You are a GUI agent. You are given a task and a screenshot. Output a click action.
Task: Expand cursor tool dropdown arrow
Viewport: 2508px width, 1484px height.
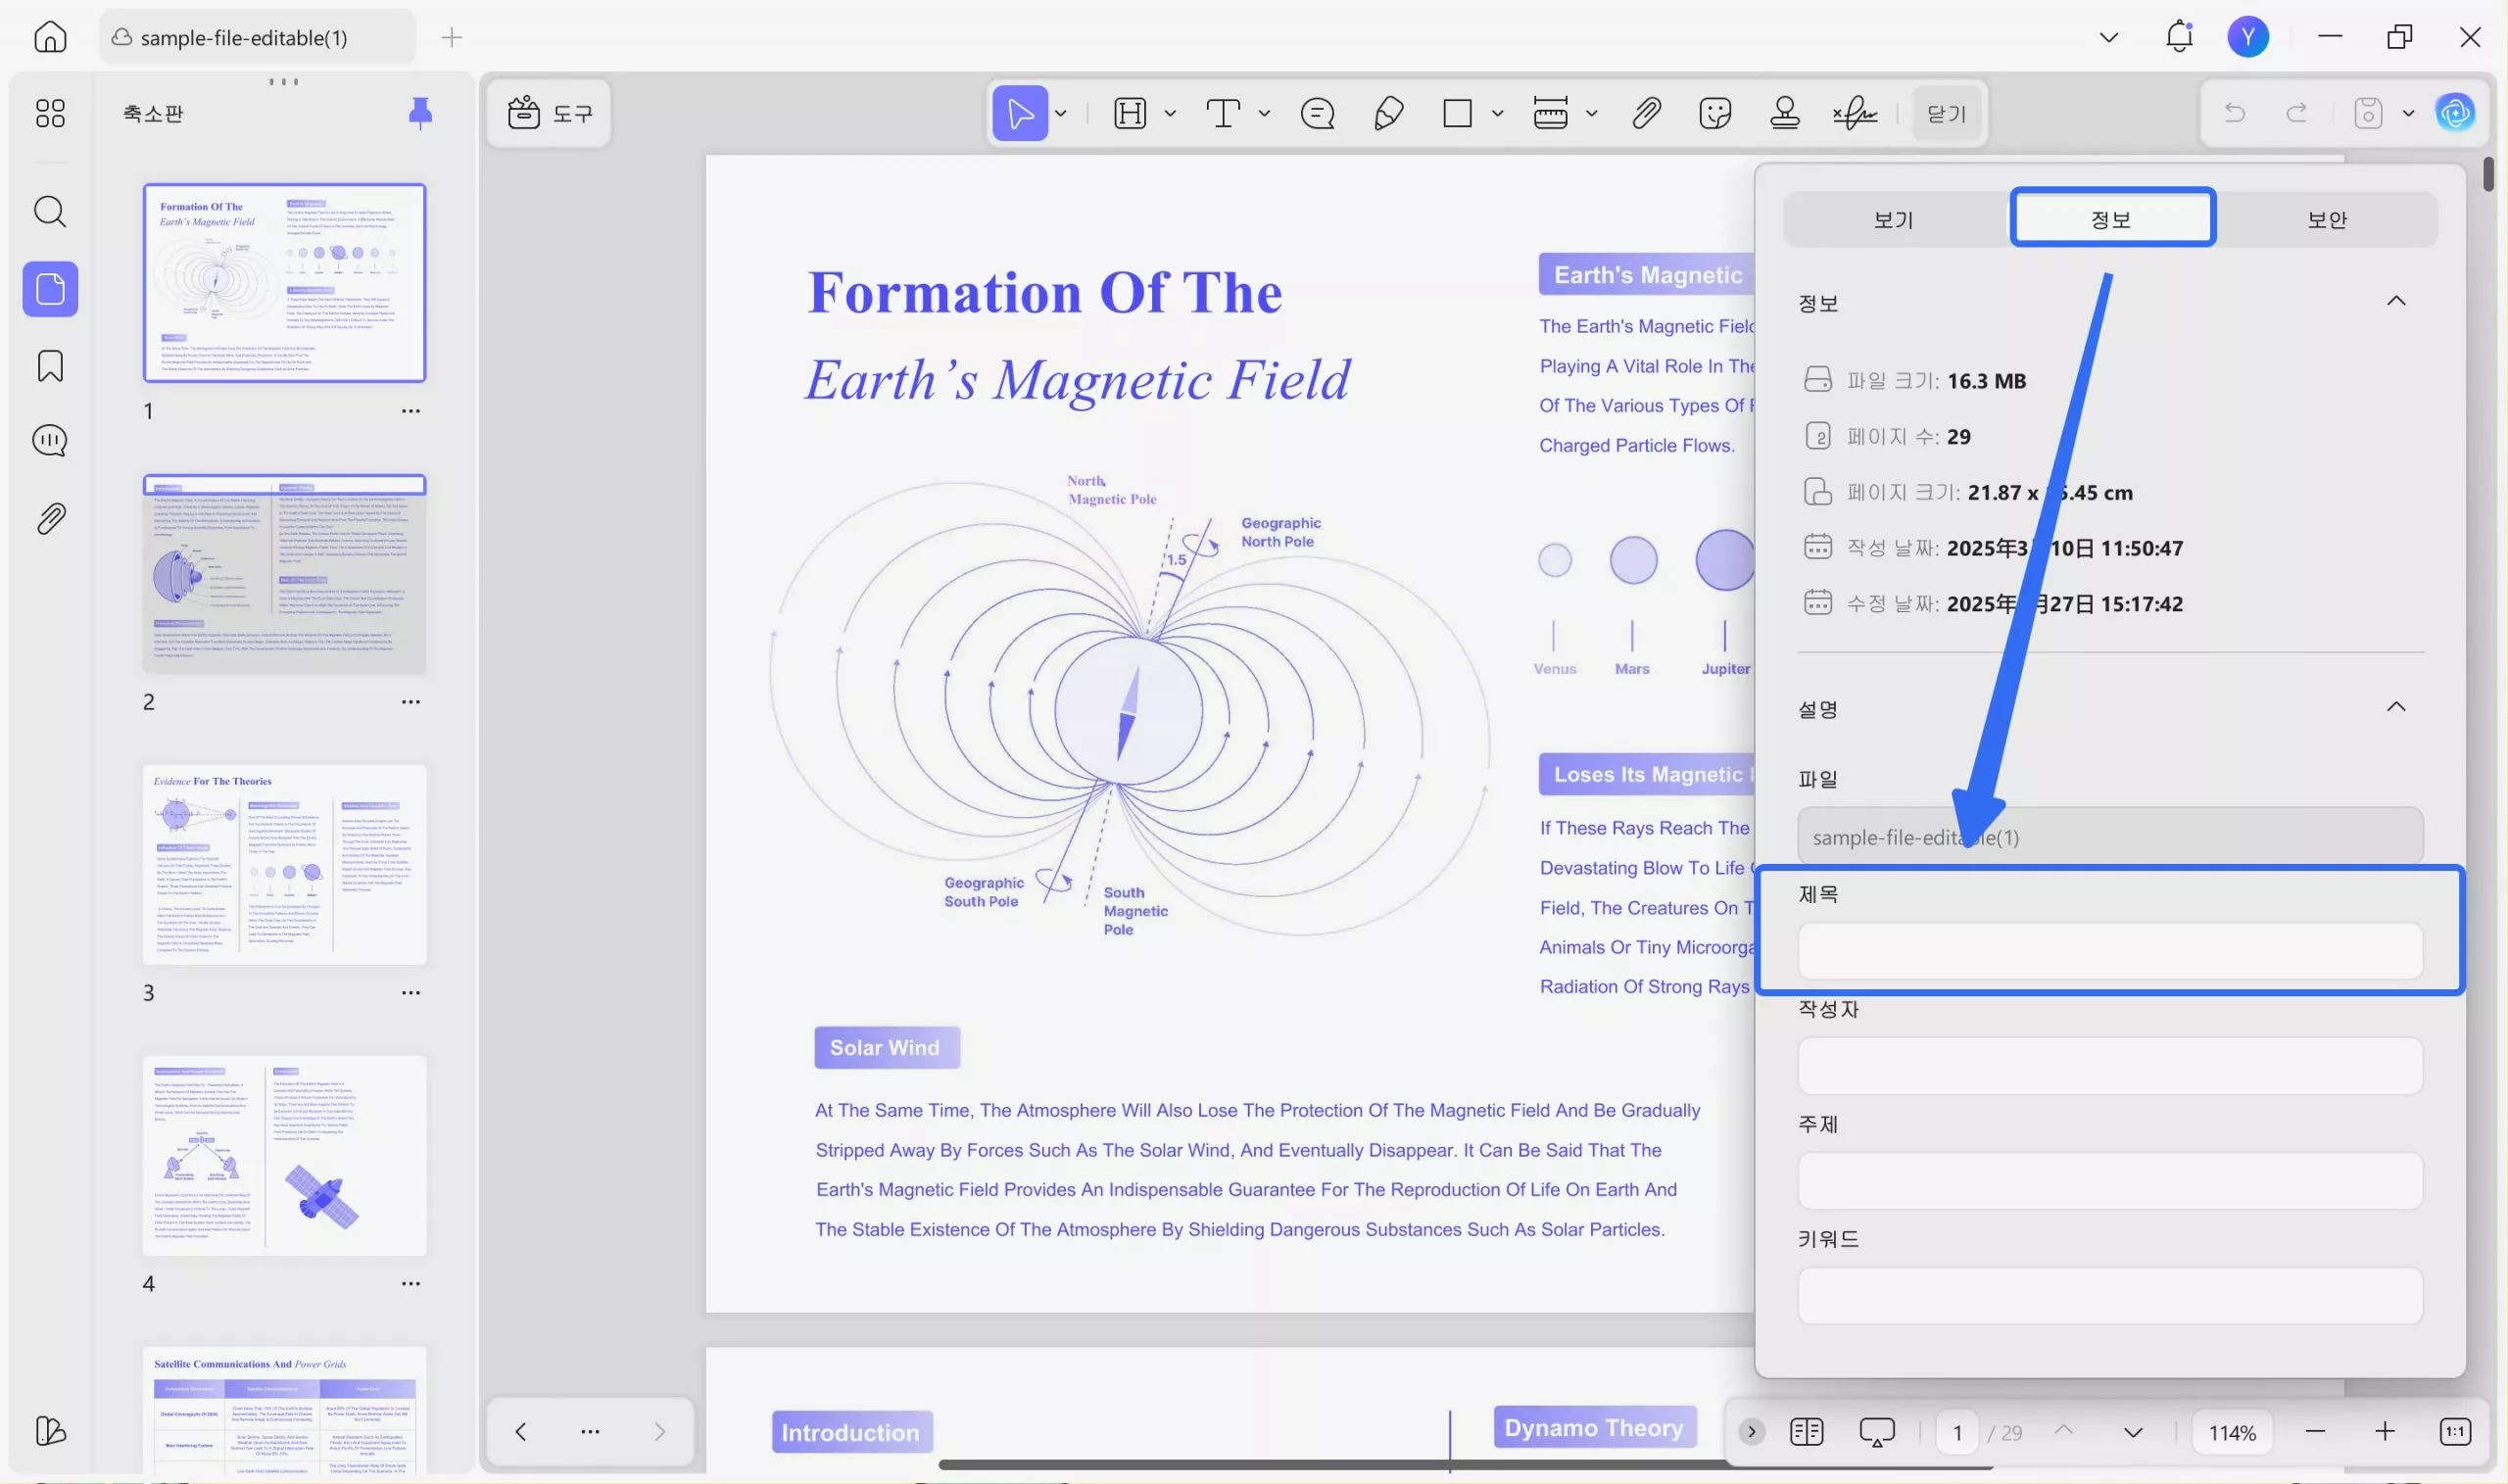coord(1061,113)
